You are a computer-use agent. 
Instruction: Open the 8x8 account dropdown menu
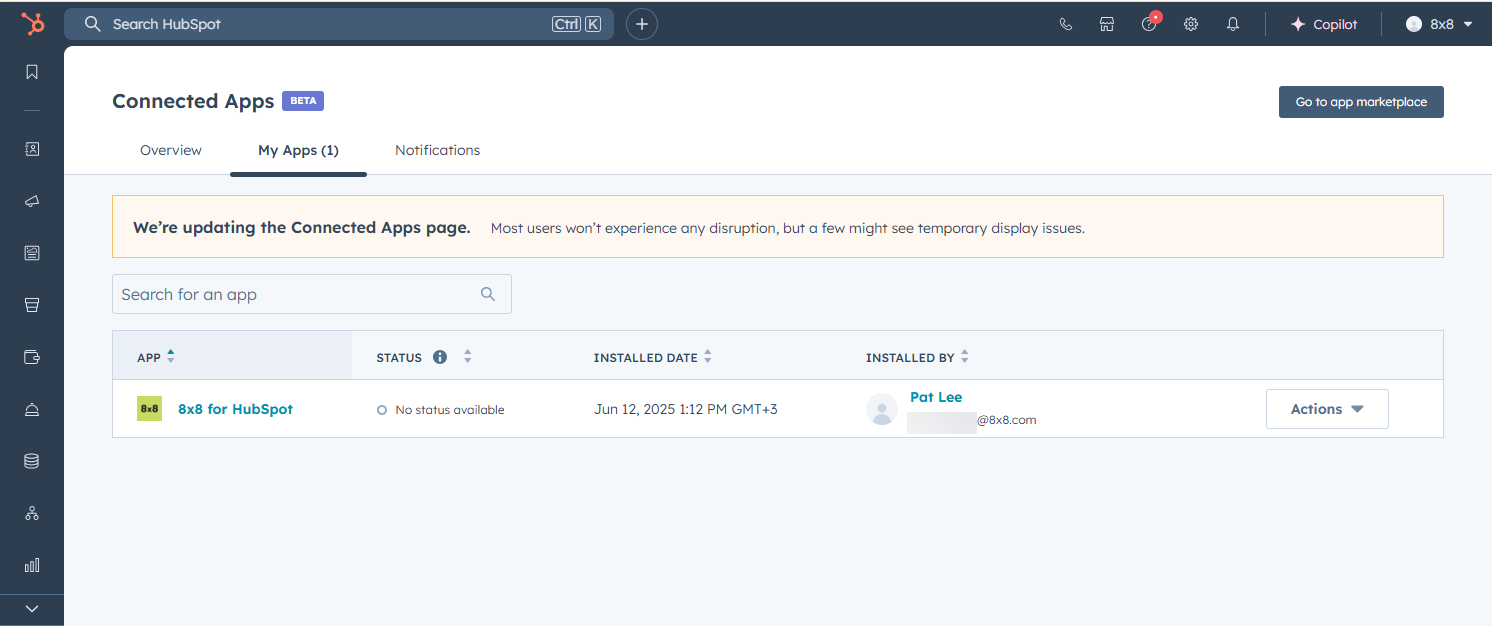pyautogui.click(x=1440, y=24)
